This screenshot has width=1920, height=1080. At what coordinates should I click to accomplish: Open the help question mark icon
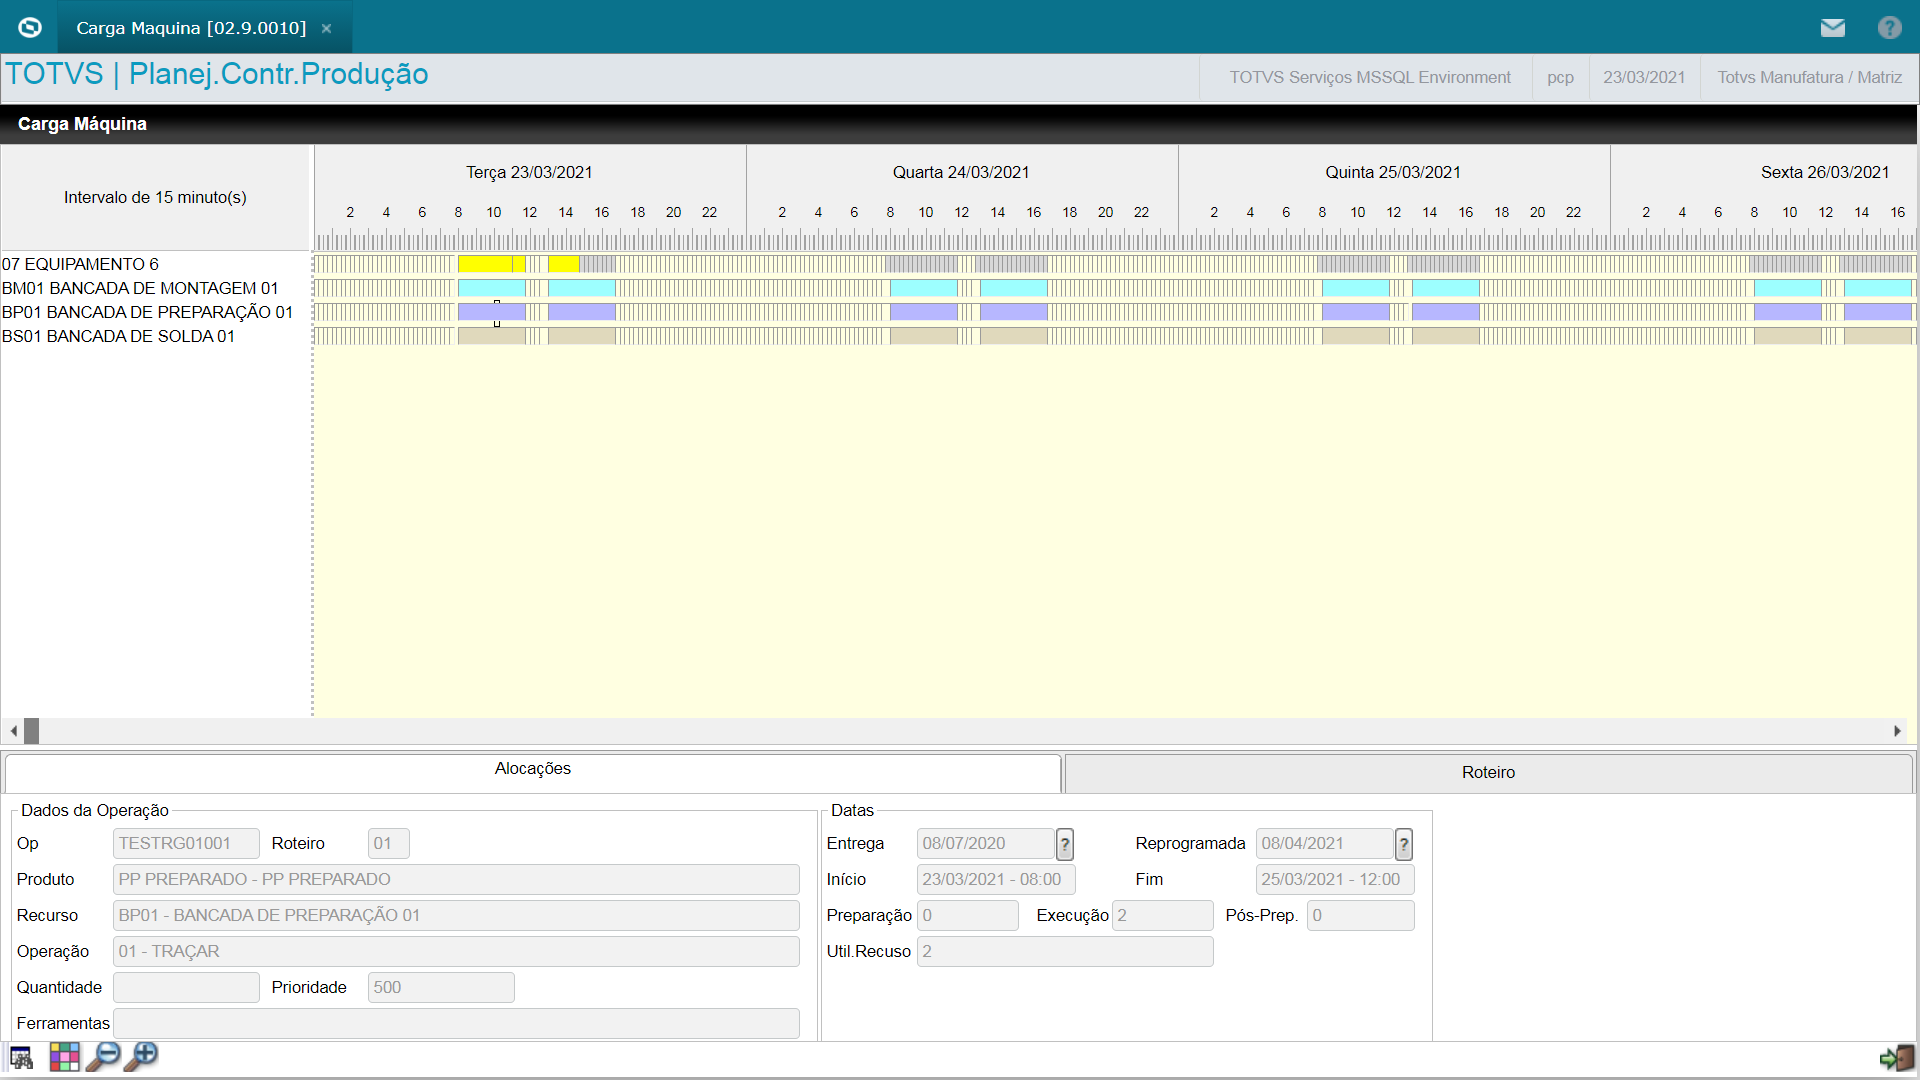pyautogui.click(x=1889, y=28)
